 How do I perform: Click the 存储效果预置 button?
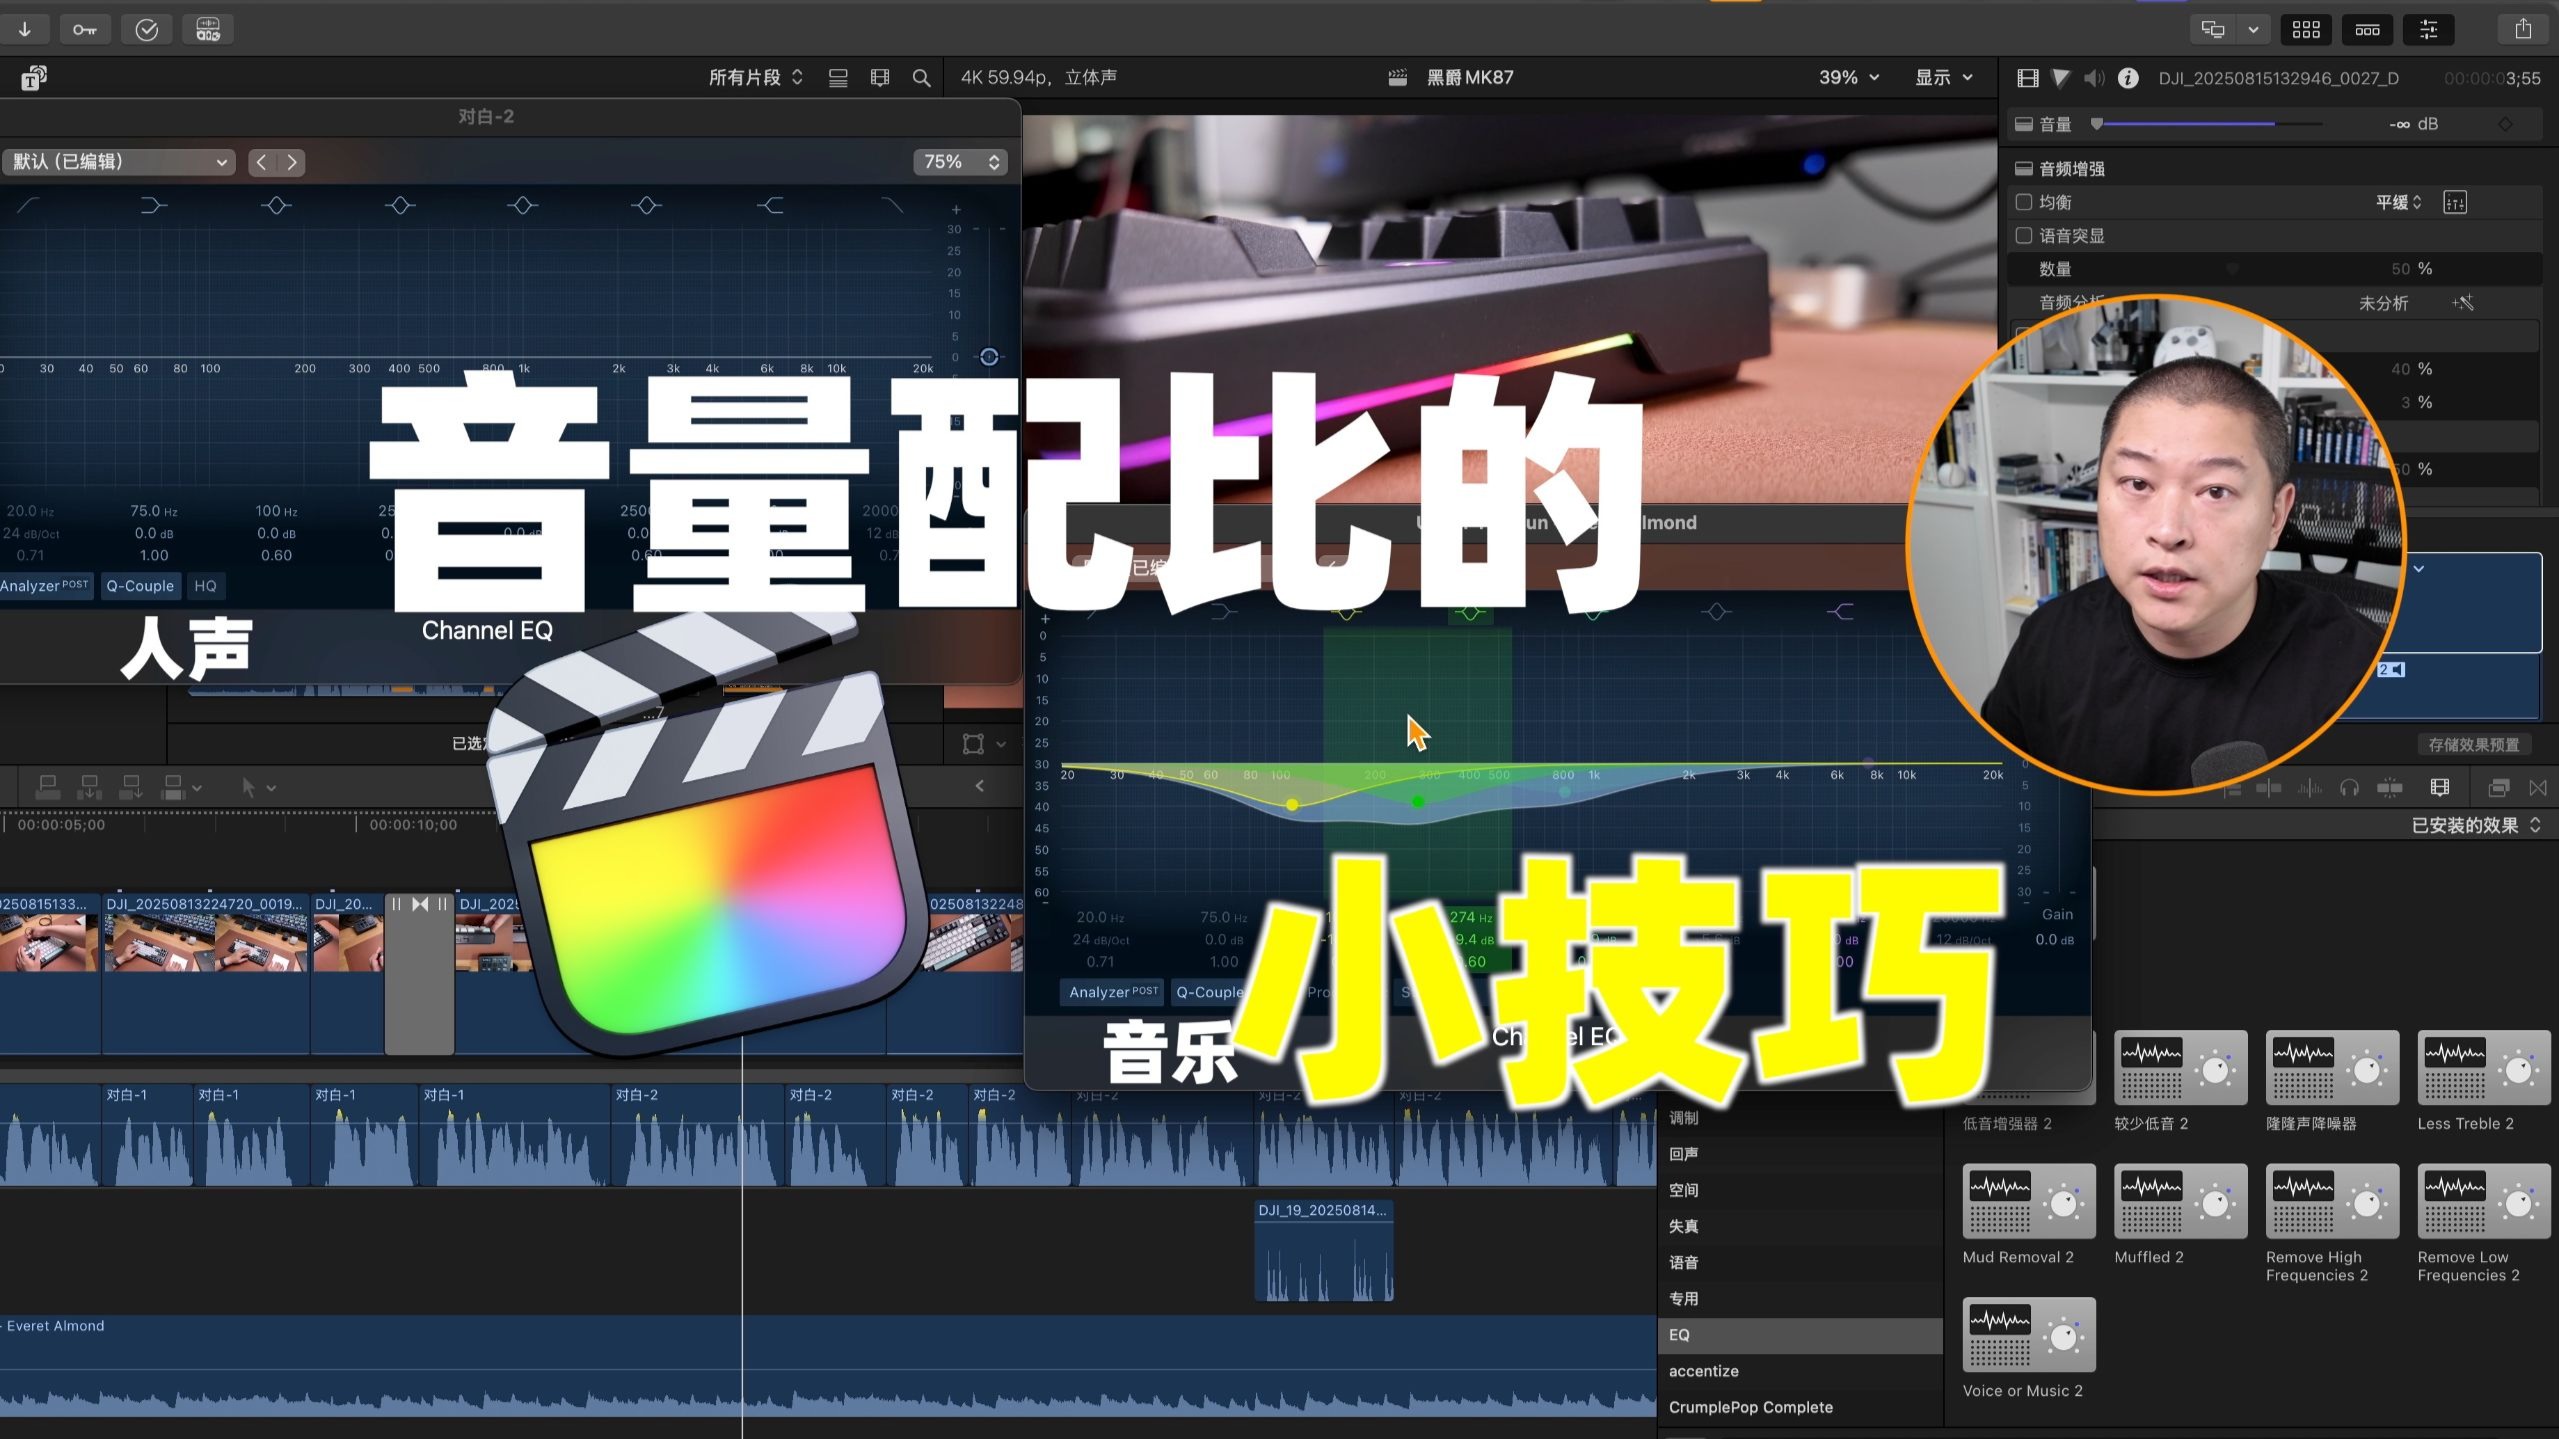click(2474, 745)
